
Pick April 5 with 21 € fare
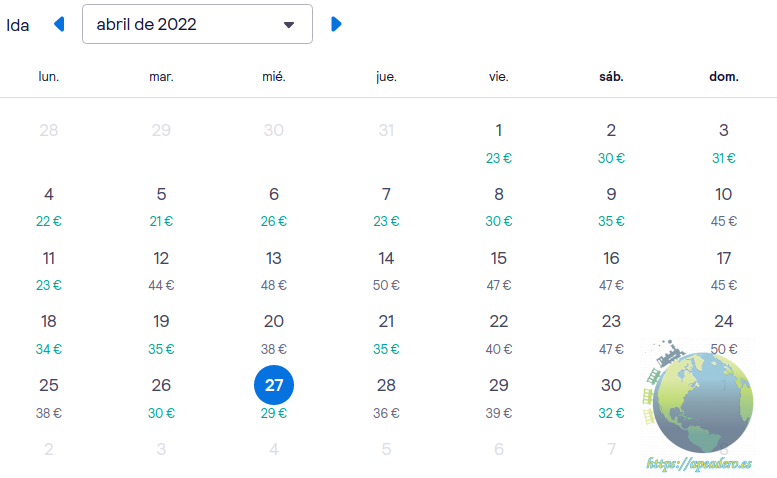[x=161, y=205]
